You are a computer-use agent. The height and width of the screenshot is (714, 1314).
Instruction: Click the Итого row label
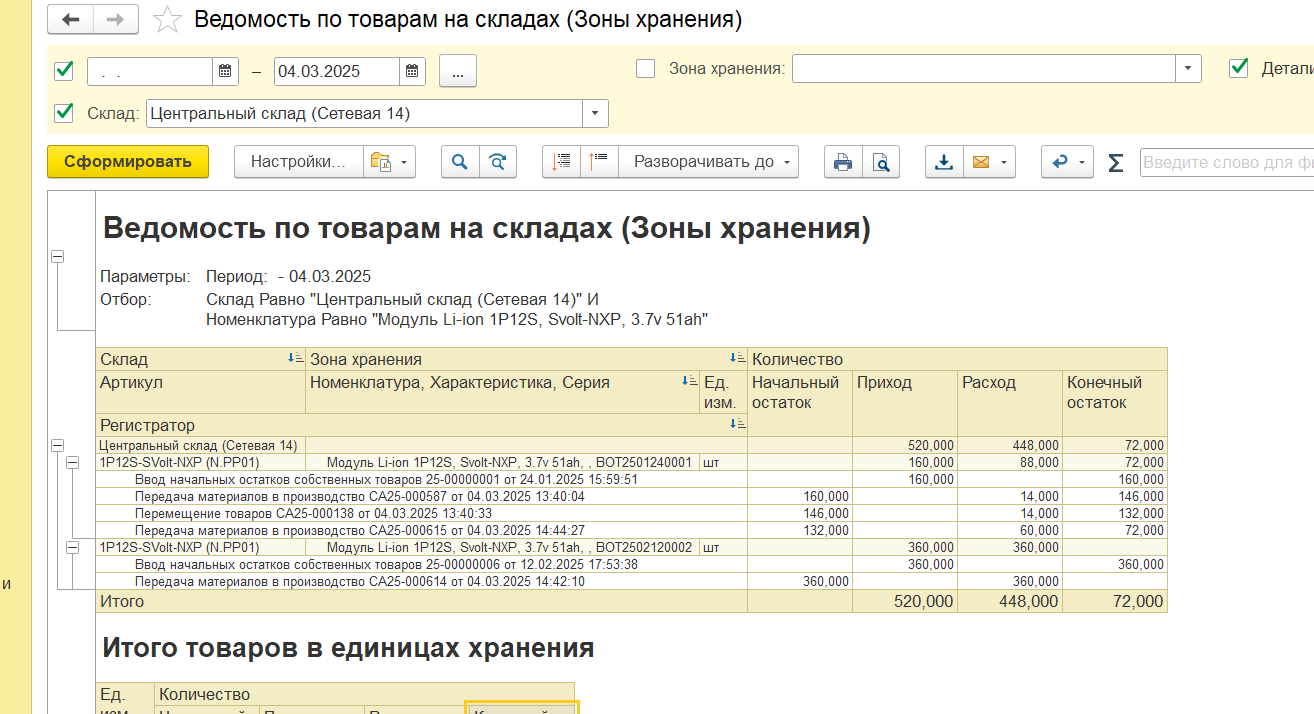[122, 601]
